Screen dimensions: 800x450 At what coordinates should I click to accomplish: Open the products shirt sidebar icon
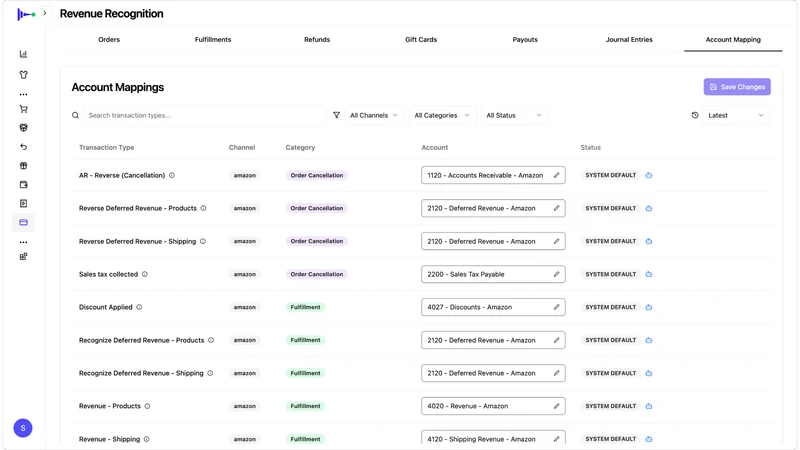point(23,74)
